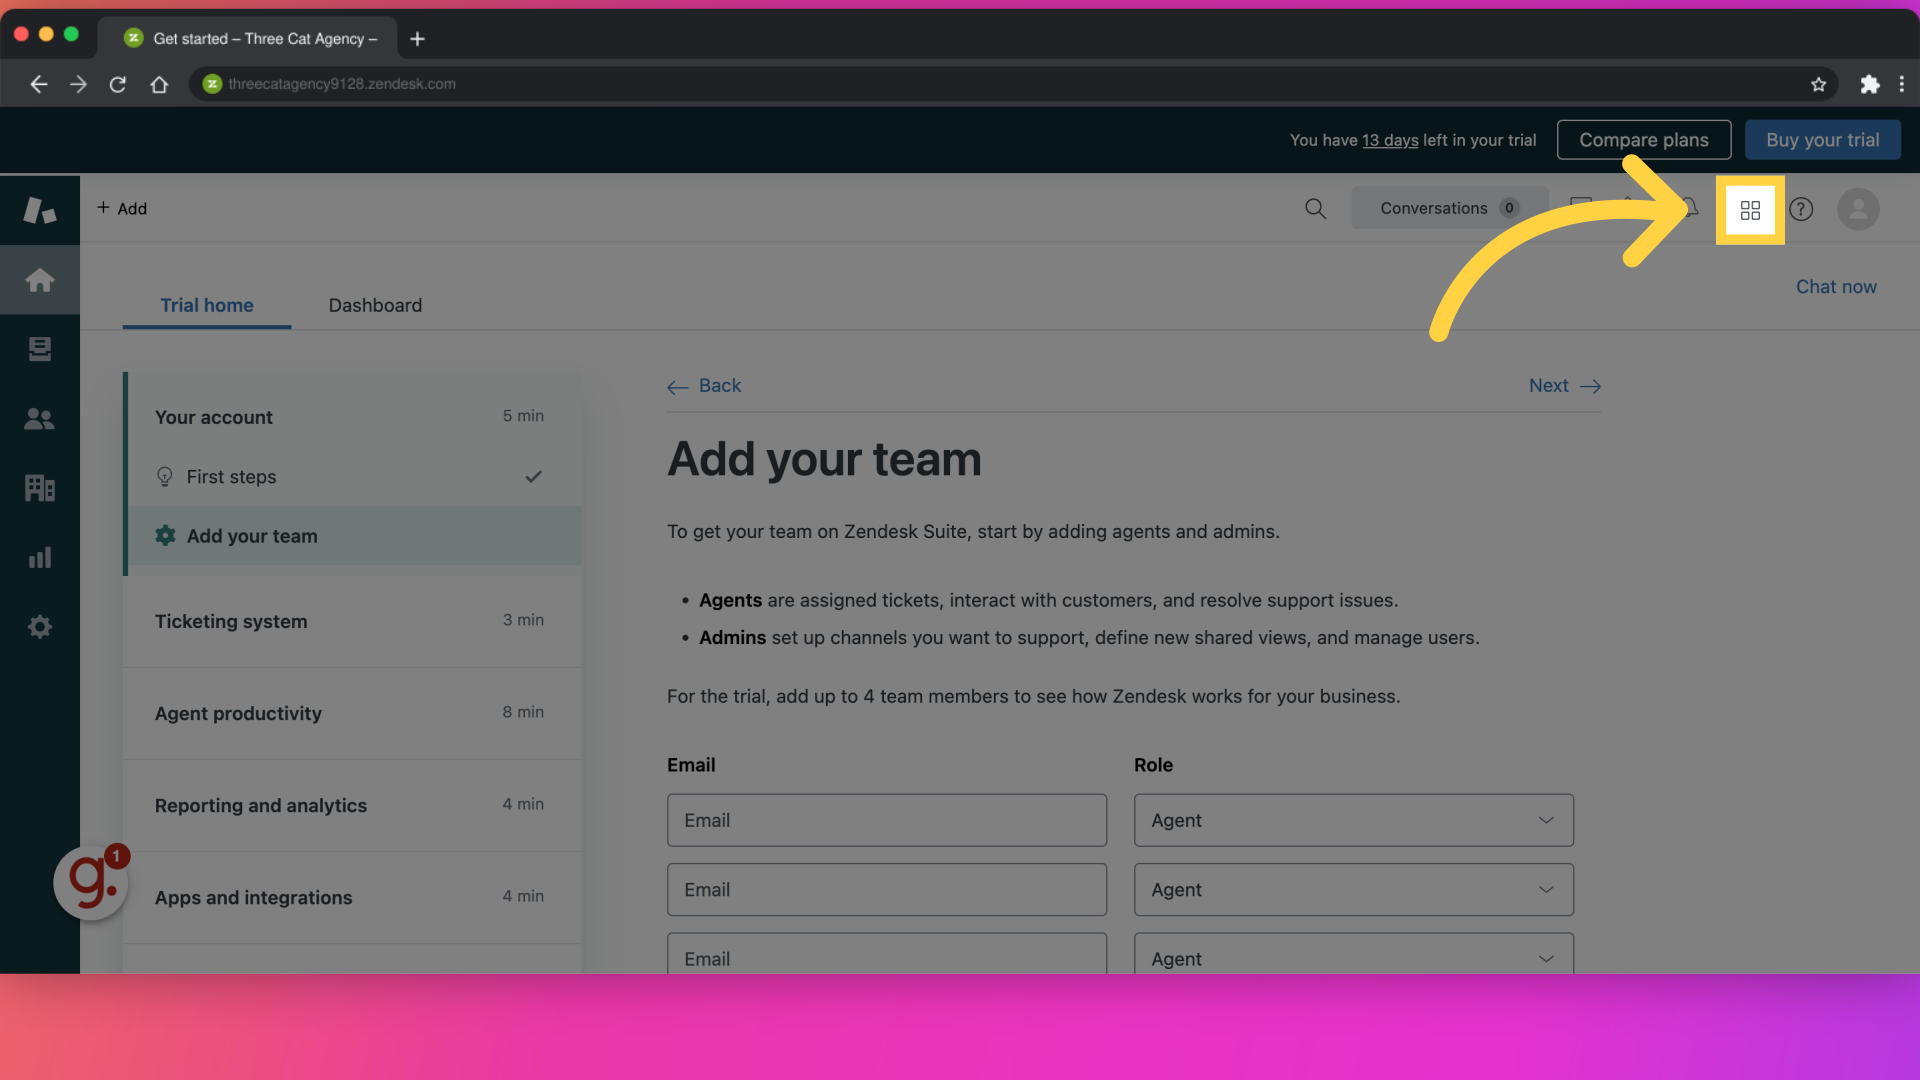Image resolution: width=1920 pixels, height=1080 pixels.
Task: Click Next navigation arrow
Action: [1564, 385]
